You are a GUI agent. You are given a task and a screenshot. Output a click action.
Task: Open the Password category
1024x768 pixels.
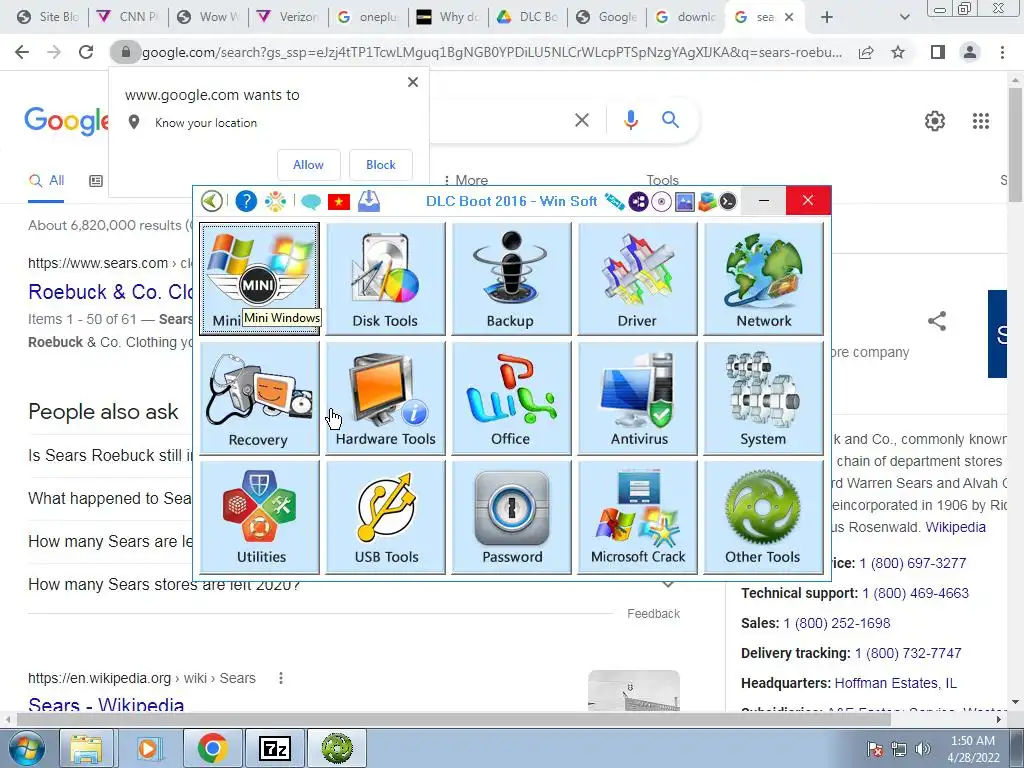pos(511,517)
